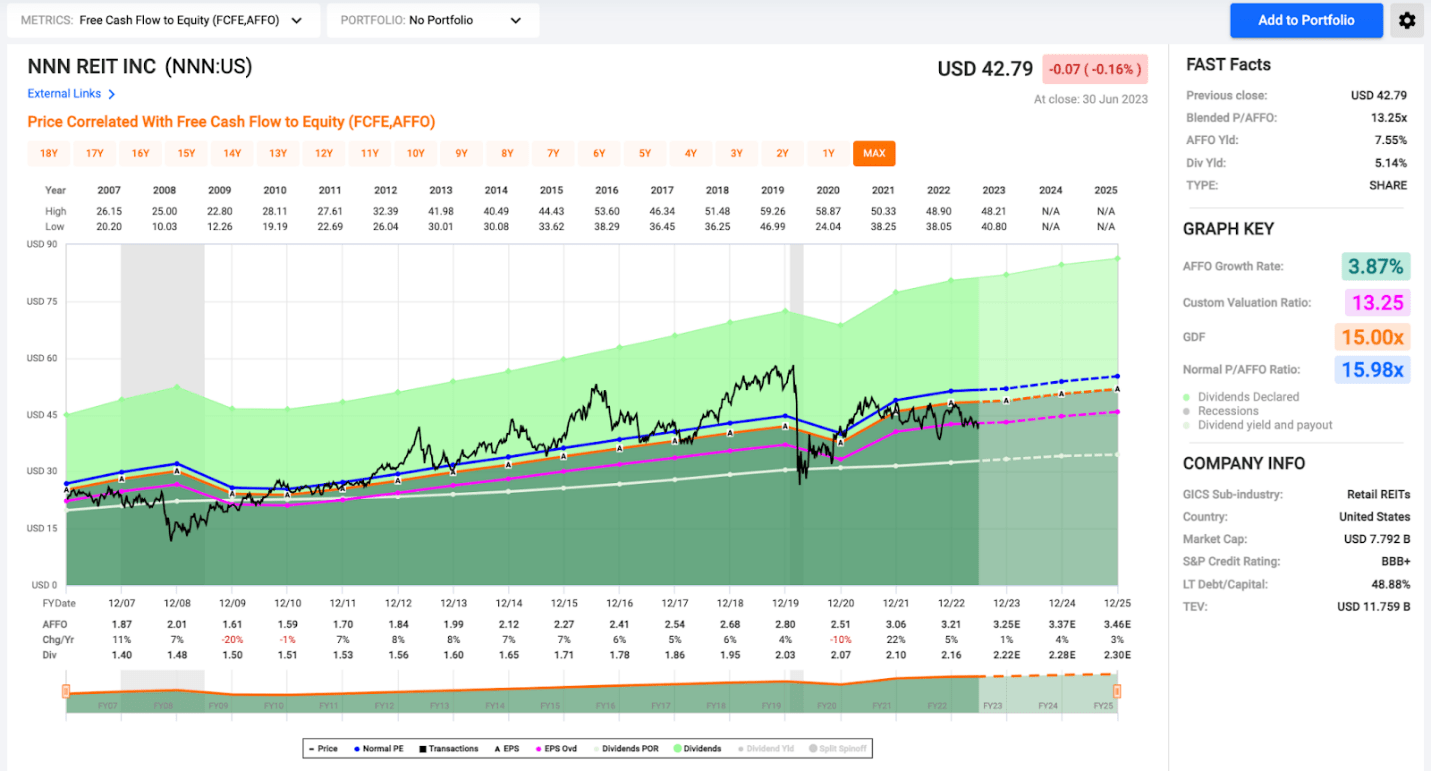Image resolution: width=1431 pixels, height=771 pixels.
Task: Follow the External Links link
Action: point(65,94)
